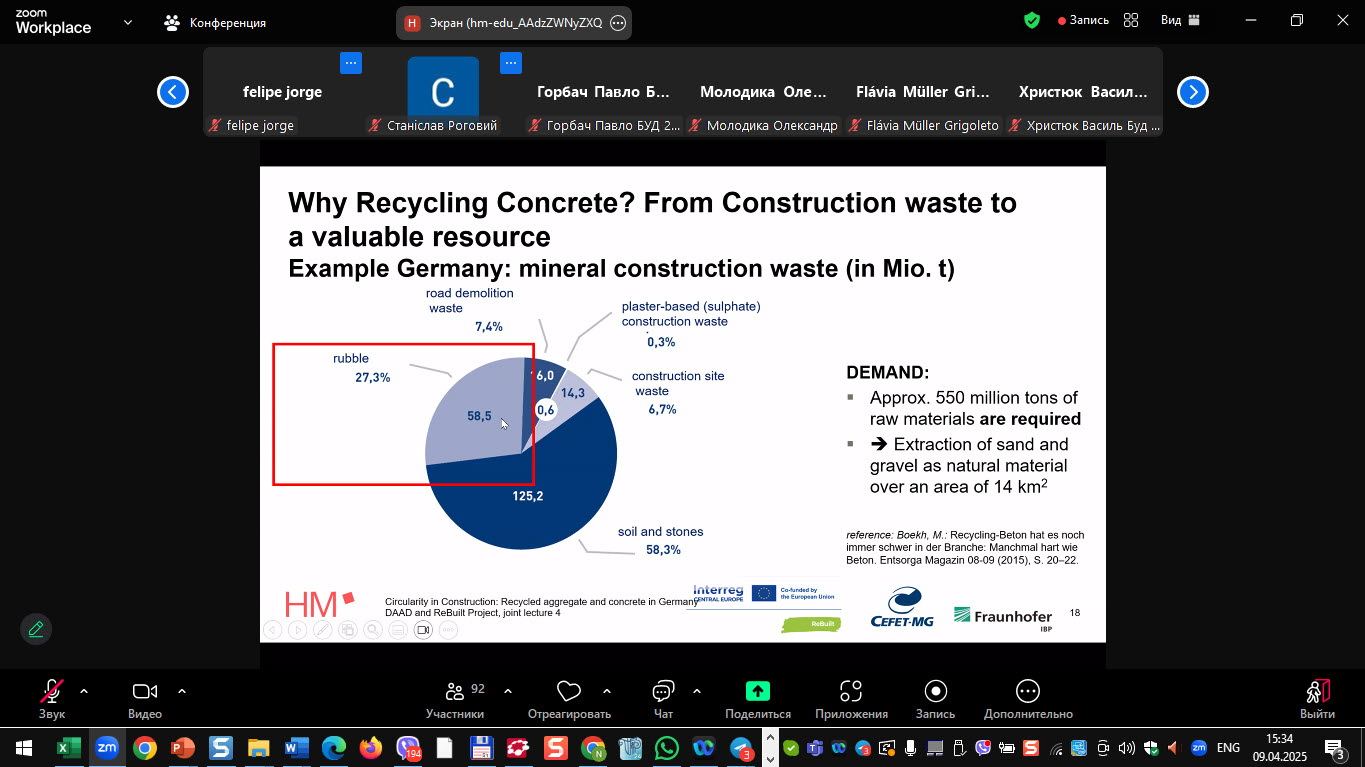This screenshot has width=1365, height=767.
Task: Select Христюк Василь's participant tile
Action: pyautogui.click(x=1083, y=92)
